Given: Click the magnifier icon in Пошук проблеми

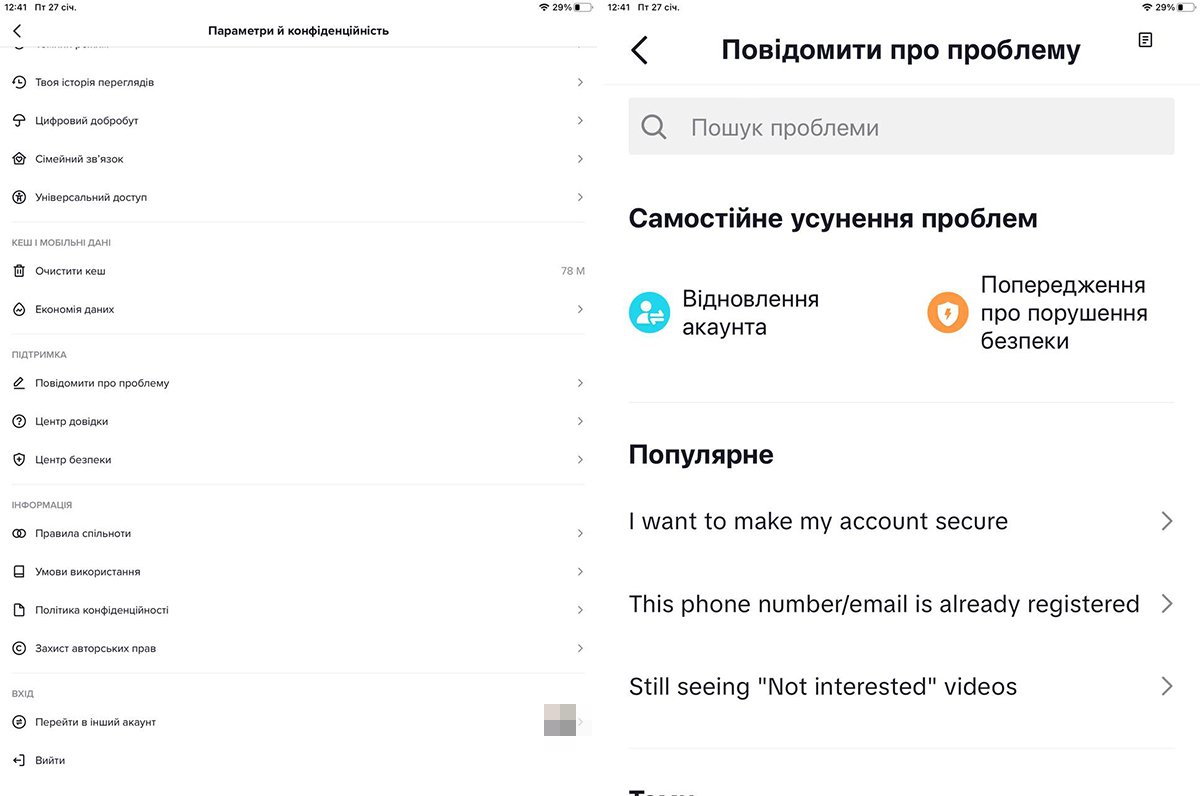Looking at the screenshot, I should [654, 127].
